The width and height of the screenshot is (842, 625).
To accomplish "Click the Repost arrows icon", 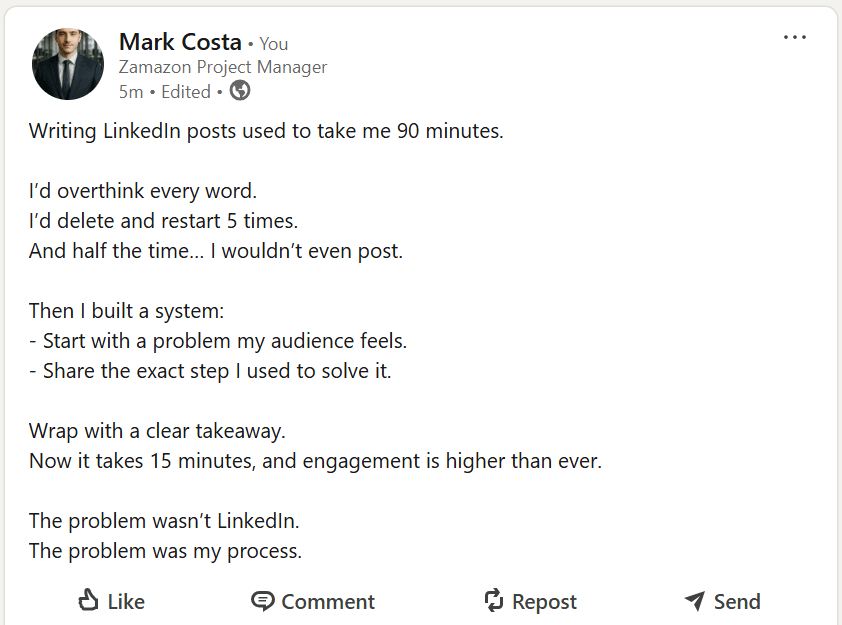I will click(x=493, y=600).
